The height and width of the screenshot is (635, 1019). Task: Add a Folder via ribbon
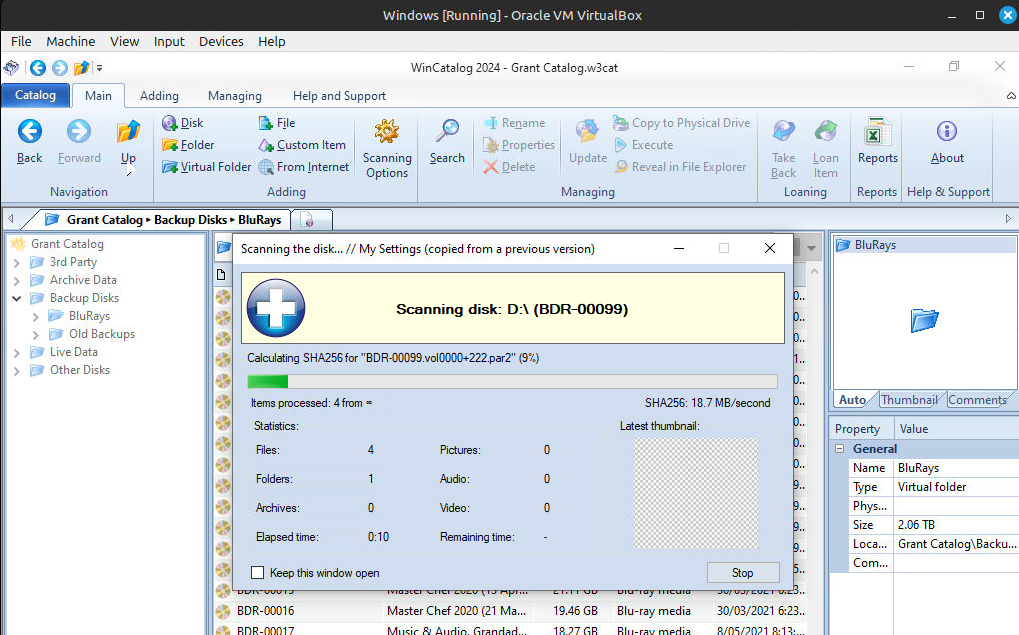click(x=188, y=145)
